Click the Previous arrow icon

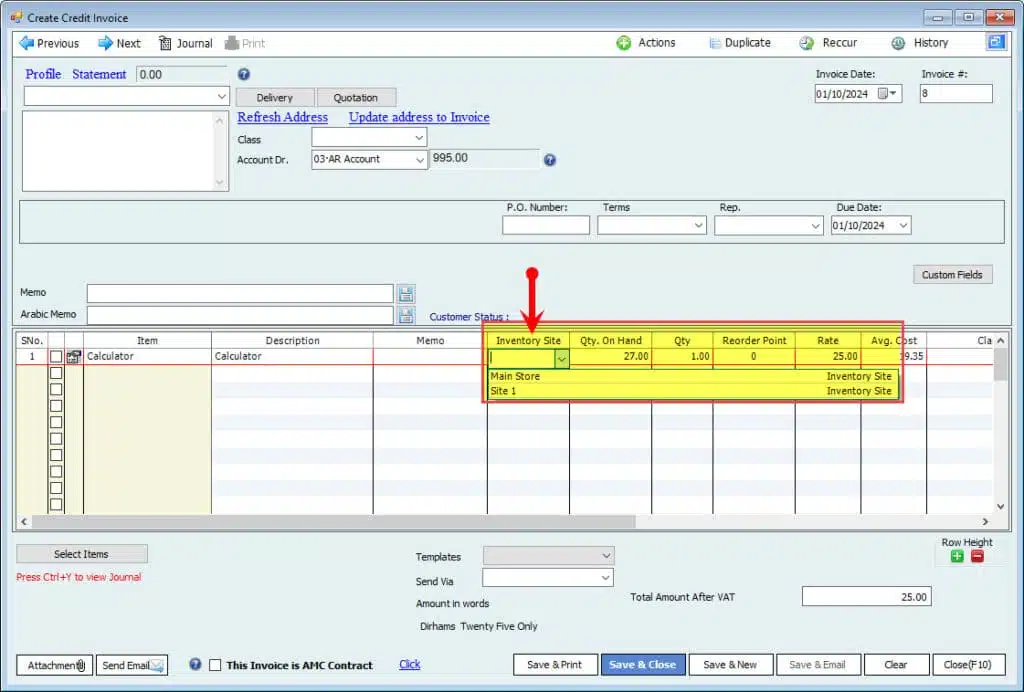26,43
